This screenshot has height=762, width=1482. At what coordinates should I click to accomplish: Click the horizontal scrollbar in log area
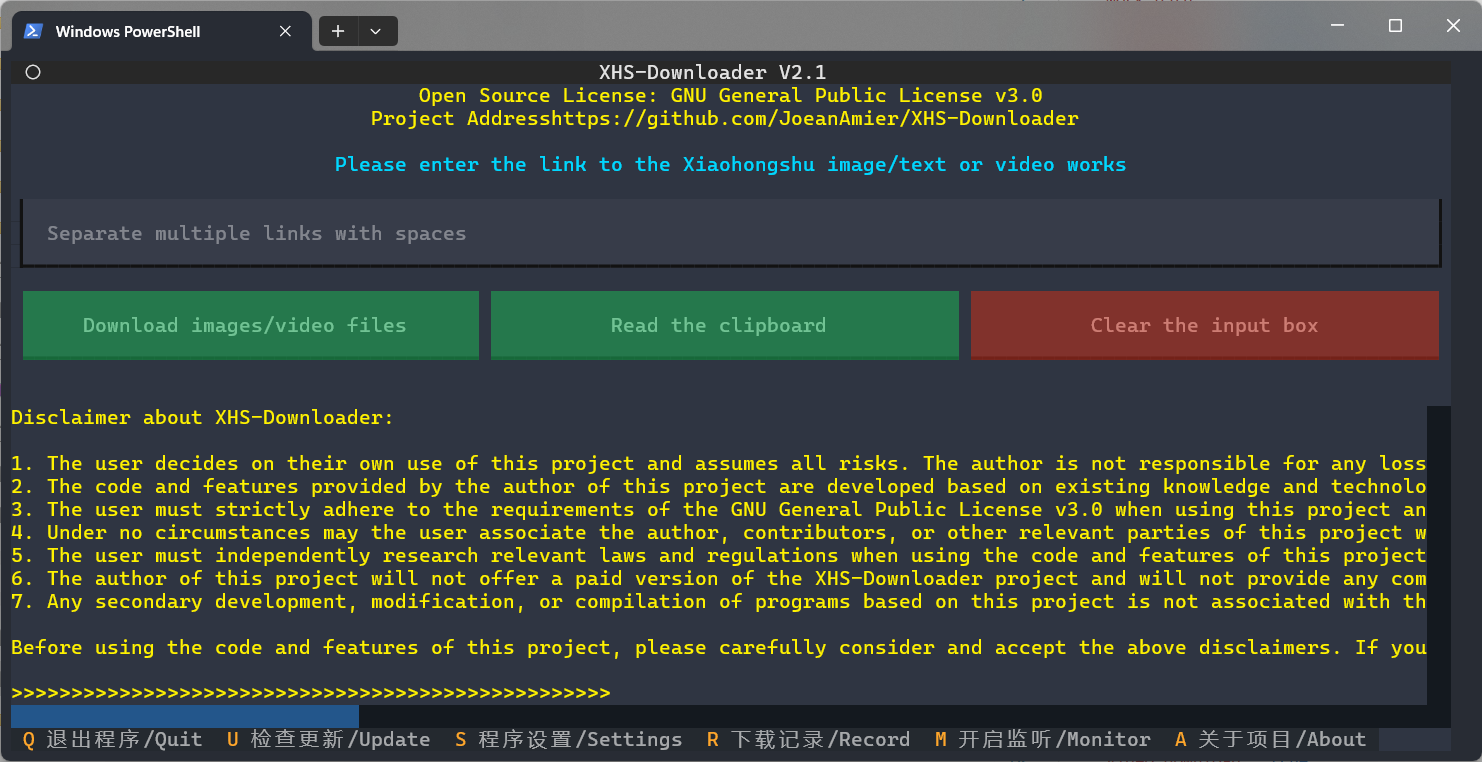[x=185, y=716]
